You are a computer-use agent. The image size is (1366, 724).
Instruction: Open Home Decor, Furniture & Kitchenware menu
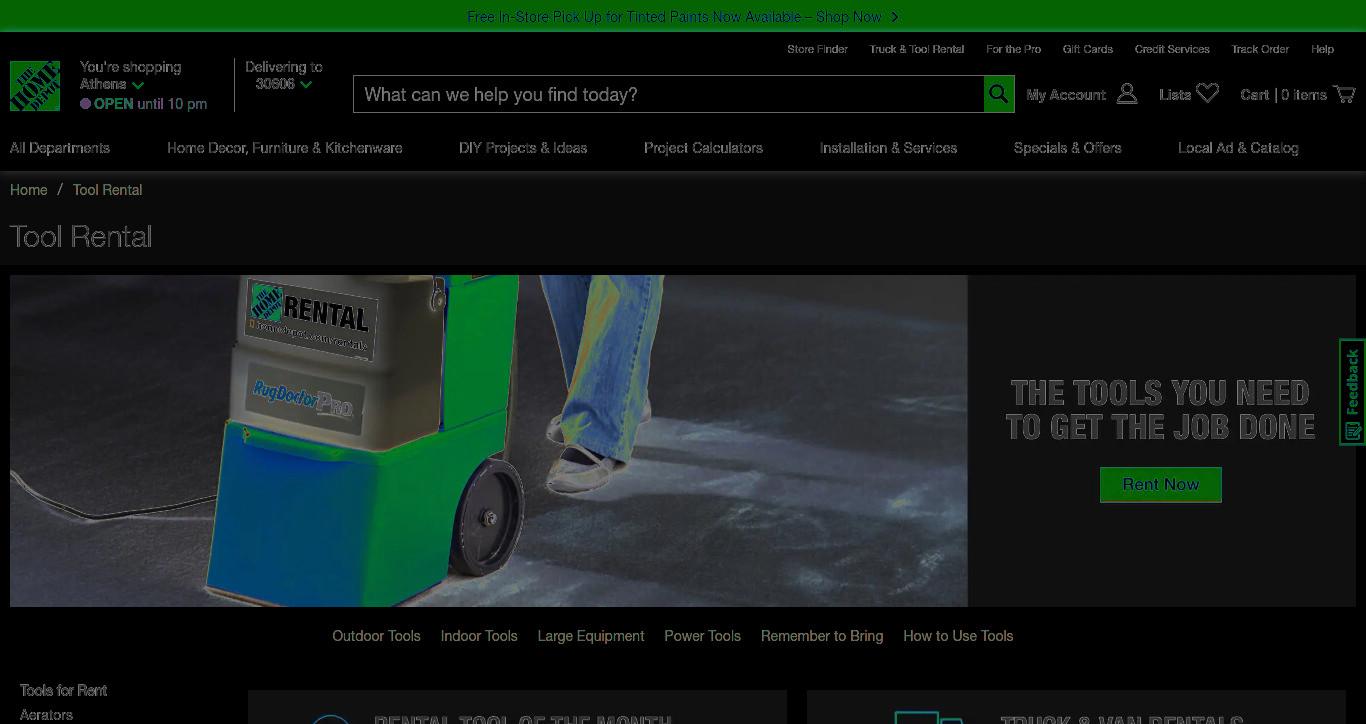tap(285, 148)
